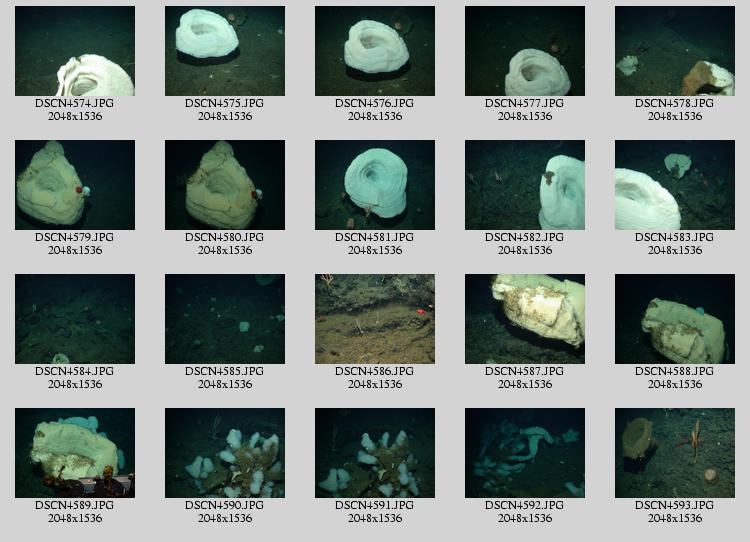Open the DSCN4577.JPG image thumbnail
The image size is (750, 542).
[x=525, y=51]
